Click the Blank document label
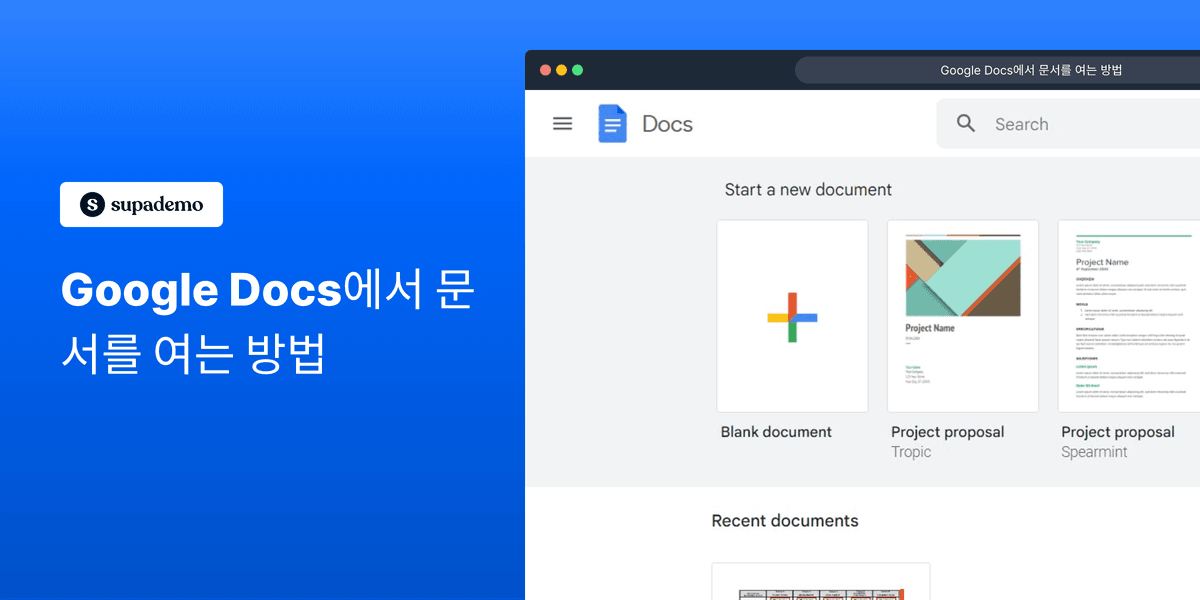 tap(776, 431)
